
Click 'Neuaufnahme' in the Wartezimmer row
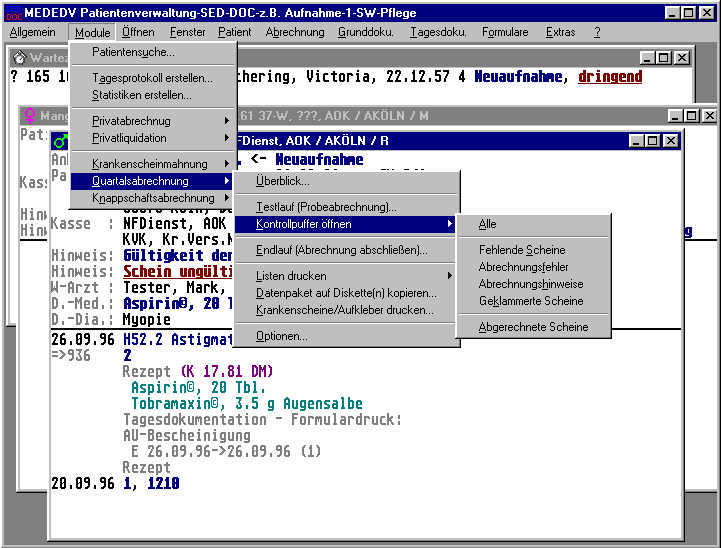(518, 77)
